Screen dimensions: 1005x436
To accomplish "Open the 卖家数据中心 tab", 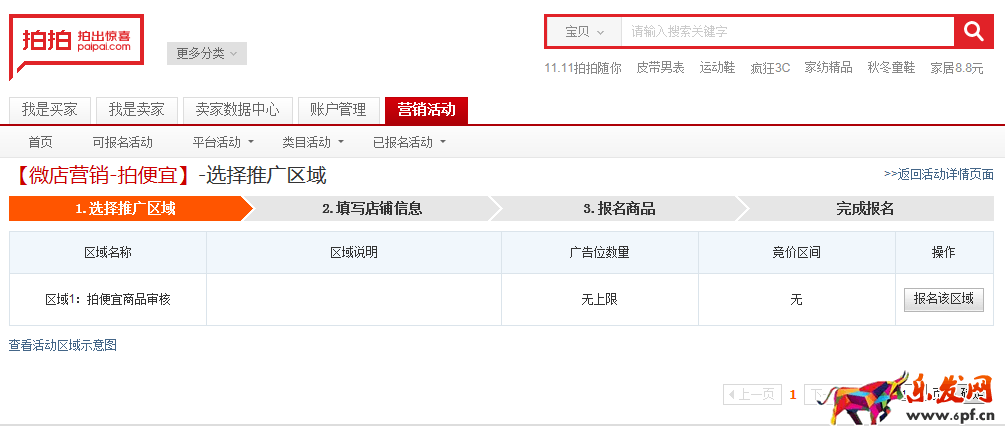I will pyautogui.click(x=238, y=109).
